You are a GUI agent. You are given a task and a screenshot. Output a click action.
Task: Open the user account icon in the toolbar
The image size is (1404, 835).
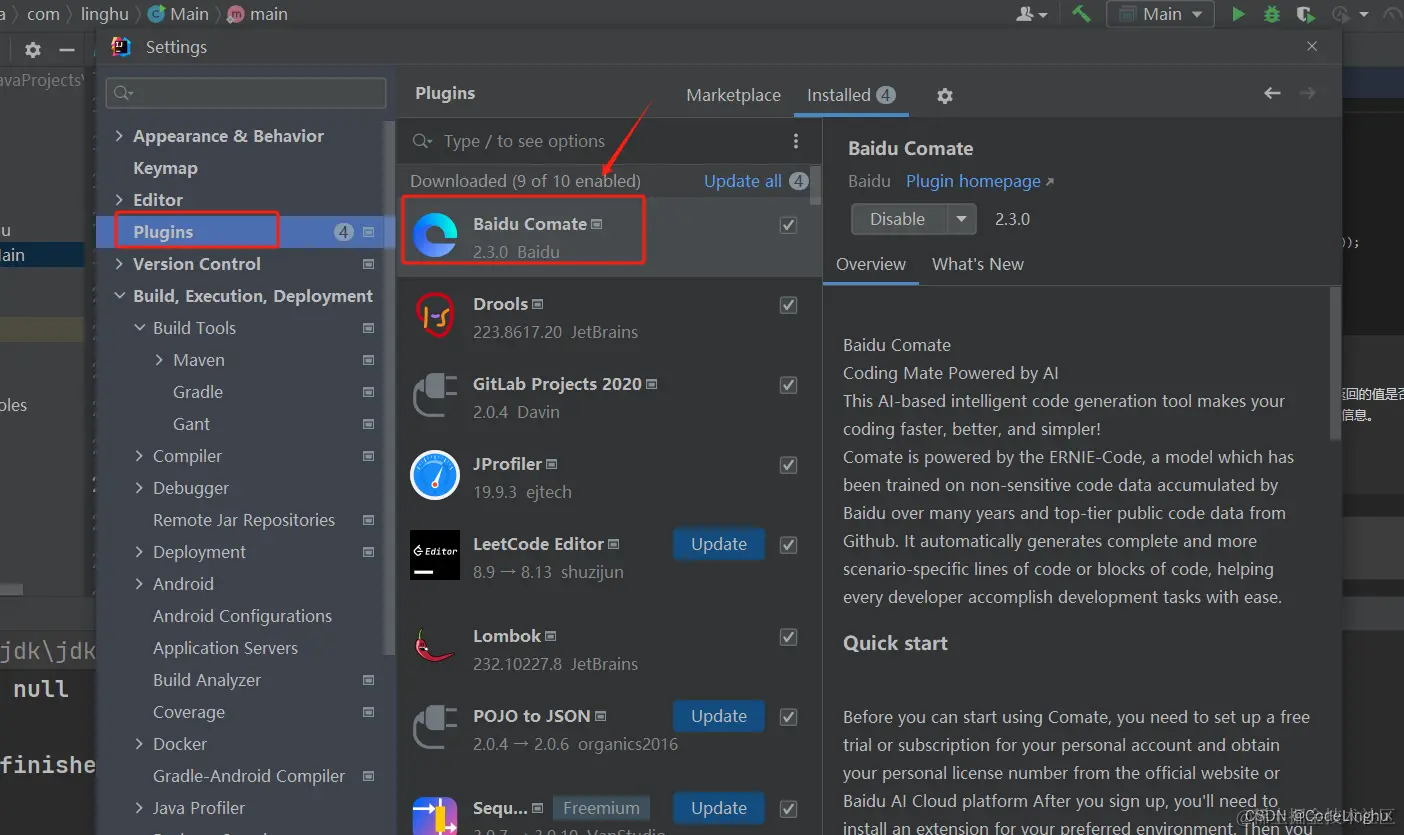1032,14
